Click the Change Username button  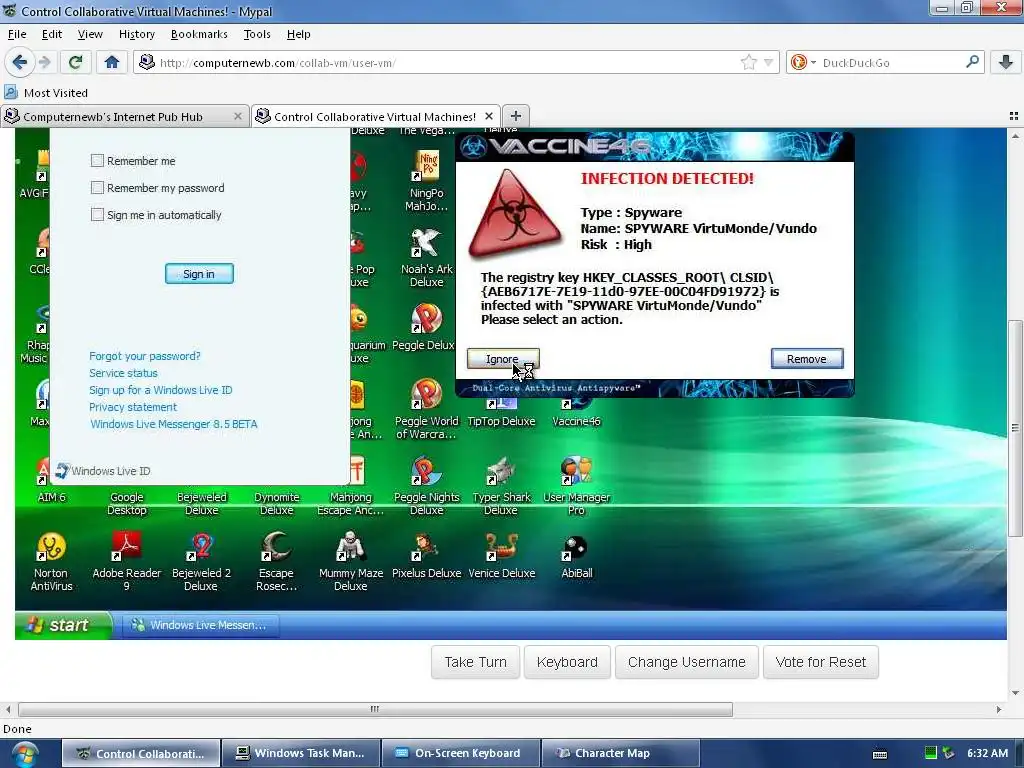[x=686, y=662]
